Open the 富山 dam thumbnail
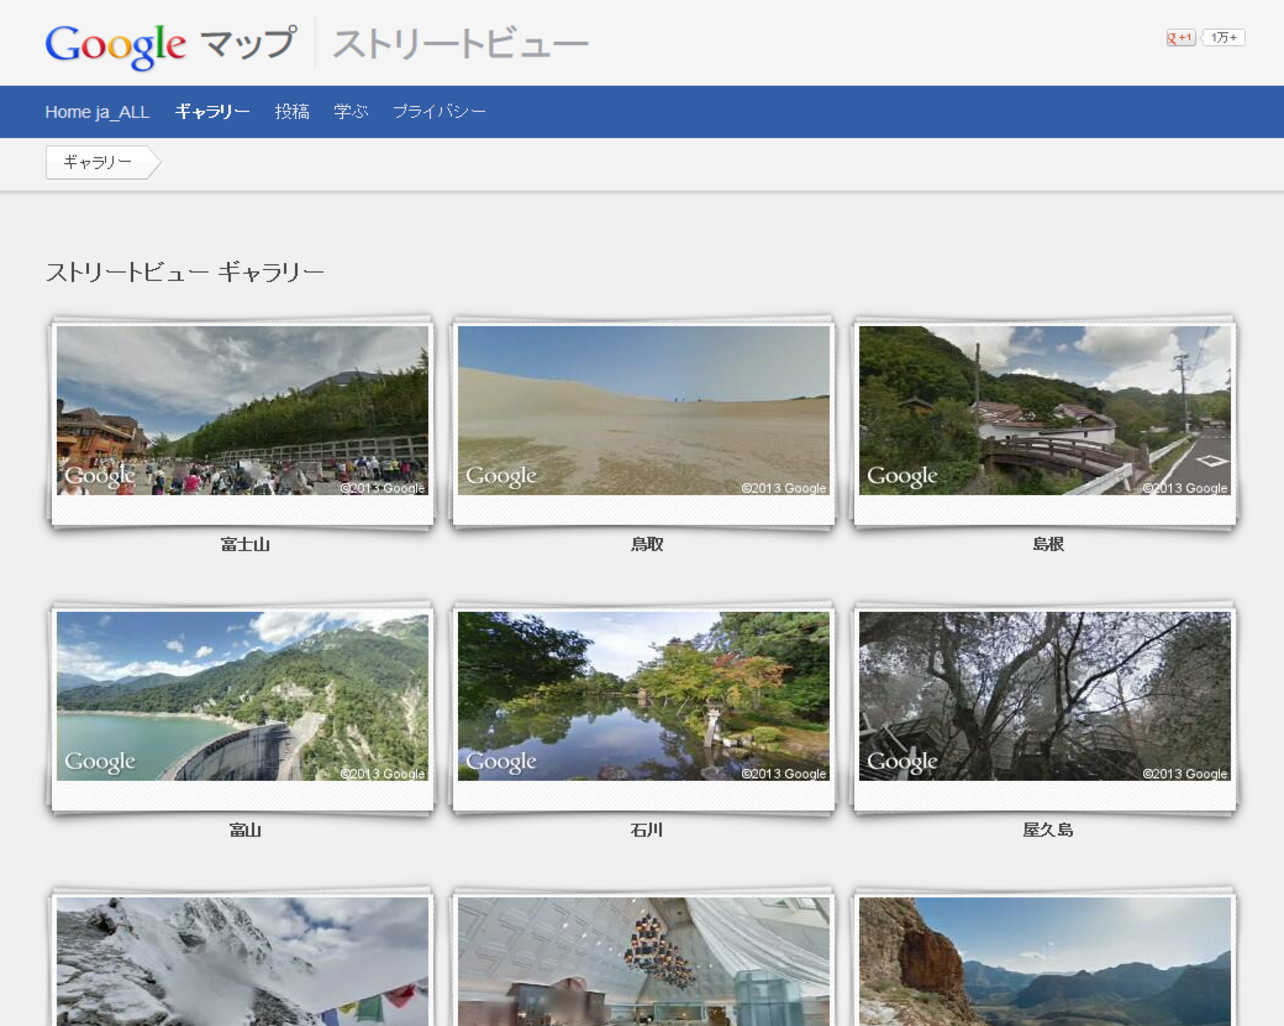1284x1026 pixels. [x=242, y=696]
